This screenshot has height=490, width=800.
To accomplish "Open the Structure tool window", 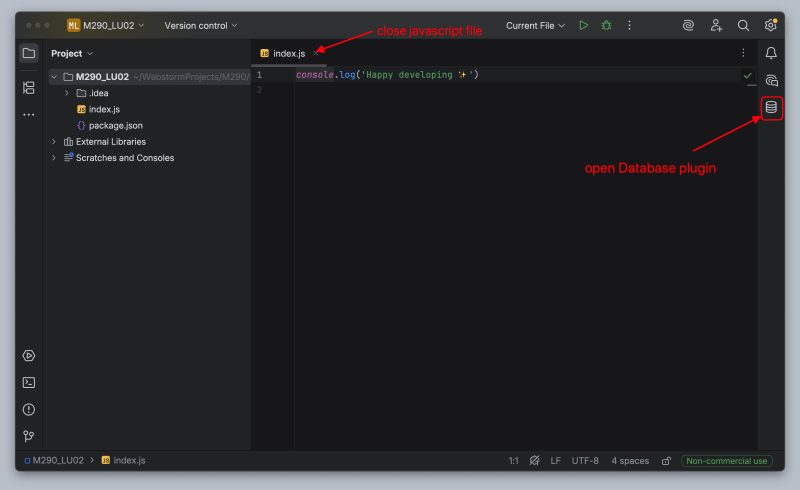I will (29, 88).
